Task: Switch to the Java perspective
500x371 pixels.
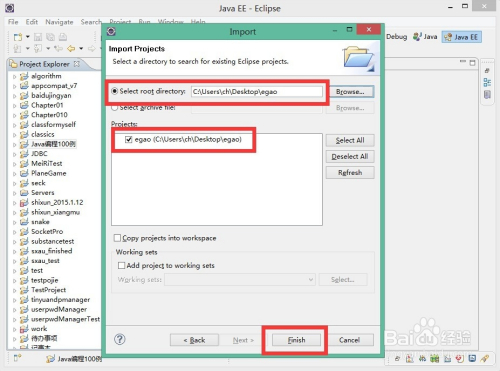Action: [425, 37]
